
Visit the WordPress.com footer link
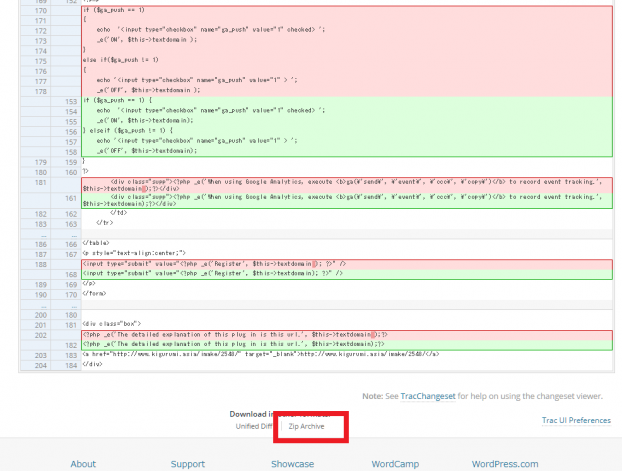coord(505,464)
